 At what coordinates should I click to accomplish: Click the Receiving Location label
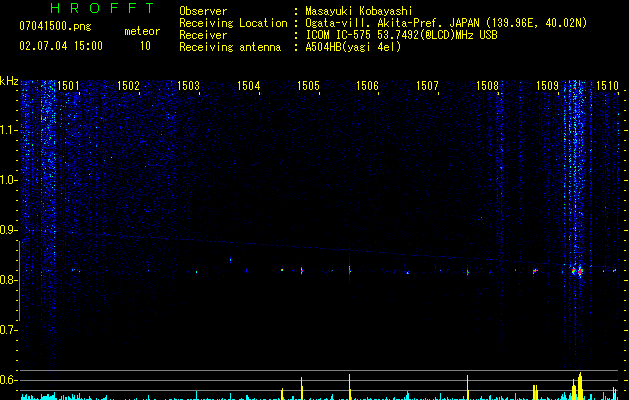[x=233, y=23]
